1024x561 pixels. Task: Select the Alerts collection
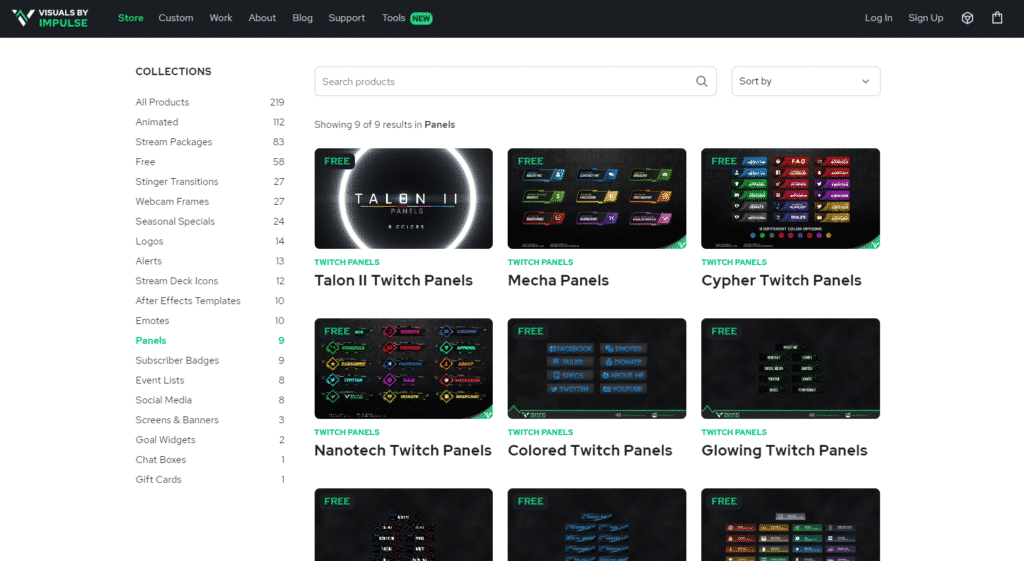(x=148, y=261)
